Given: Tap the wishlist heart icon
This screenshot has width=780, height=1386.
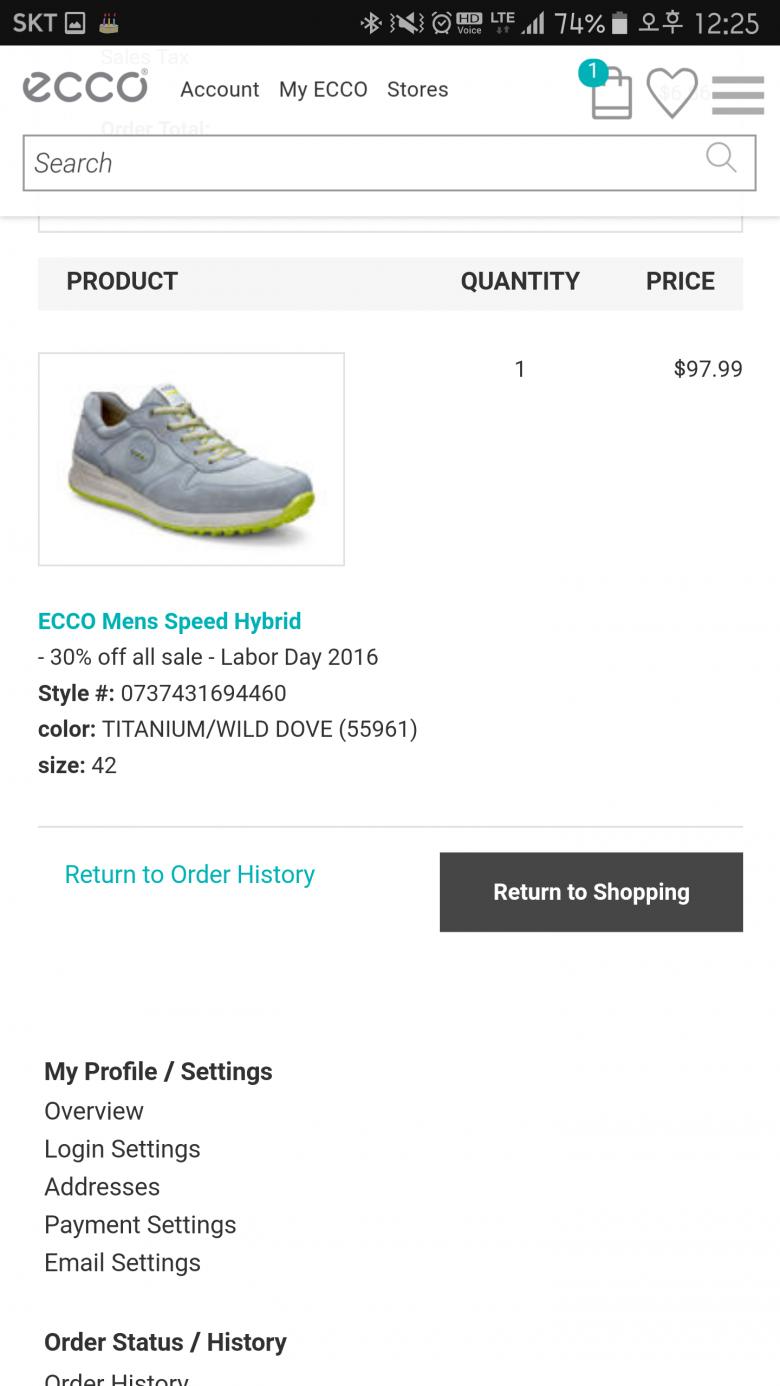Looking at the screenshot, I should (x=671, y=93).
